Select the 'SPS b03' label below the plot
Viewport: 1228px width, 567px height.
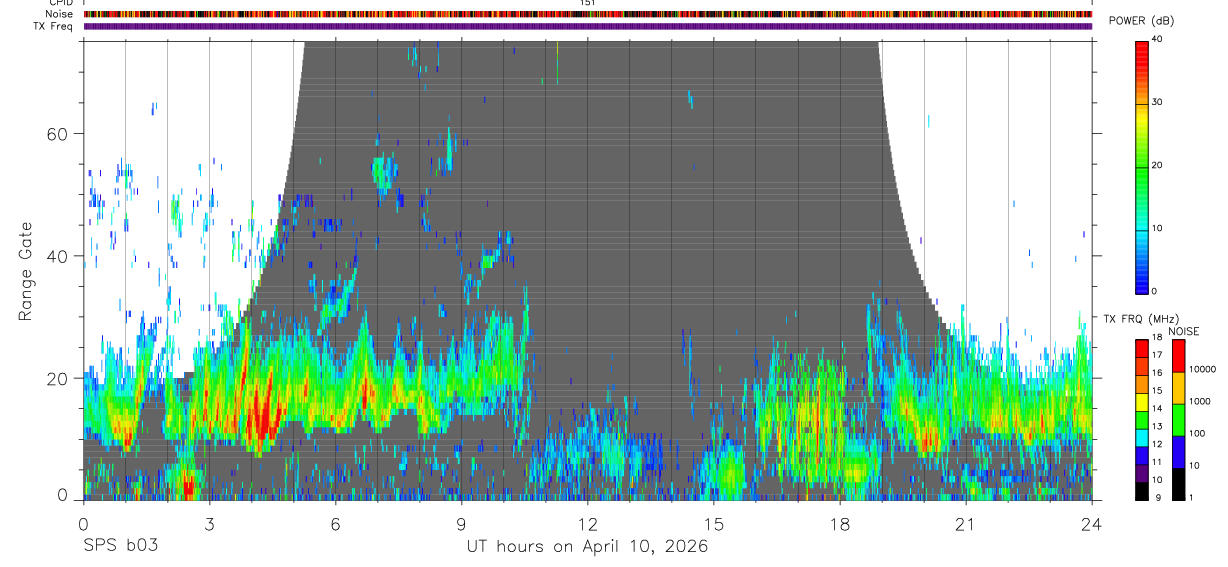120,547
